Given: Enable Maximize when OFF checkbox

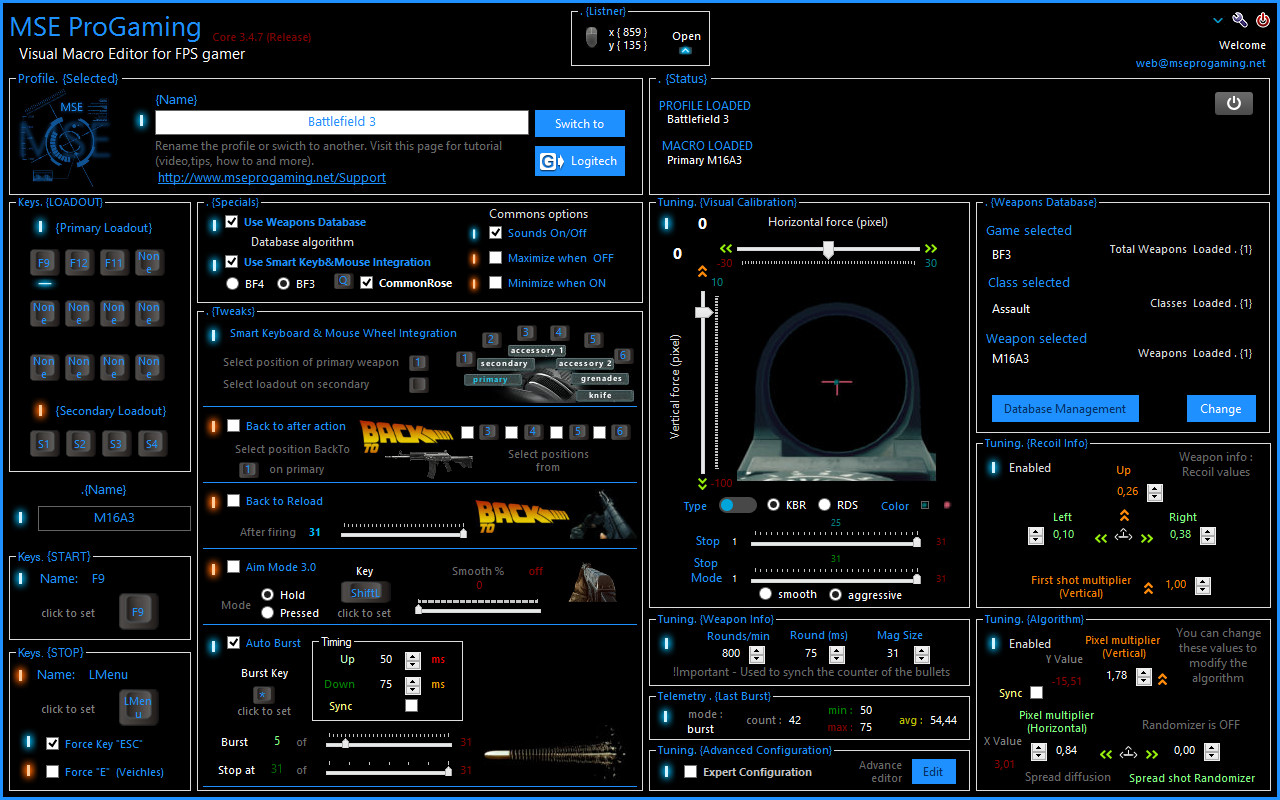Looking at the screenshot, I should 496,258.
